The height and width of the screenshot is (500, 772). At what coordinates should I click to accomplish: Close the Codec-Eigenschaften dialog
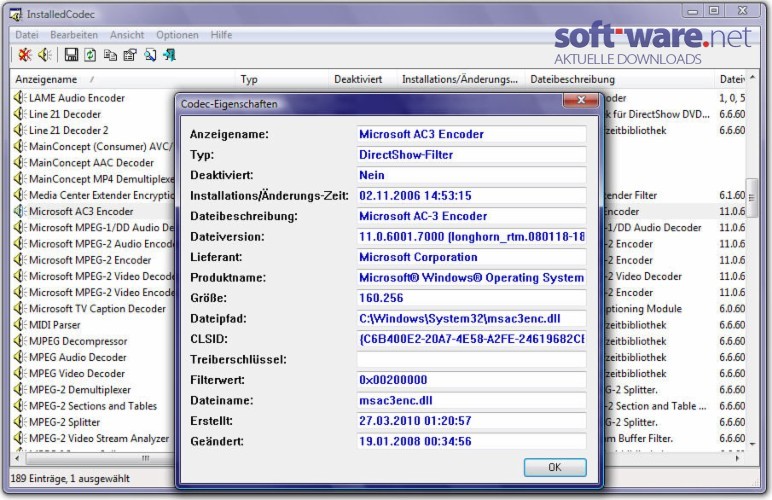click(x=581, y=100)
